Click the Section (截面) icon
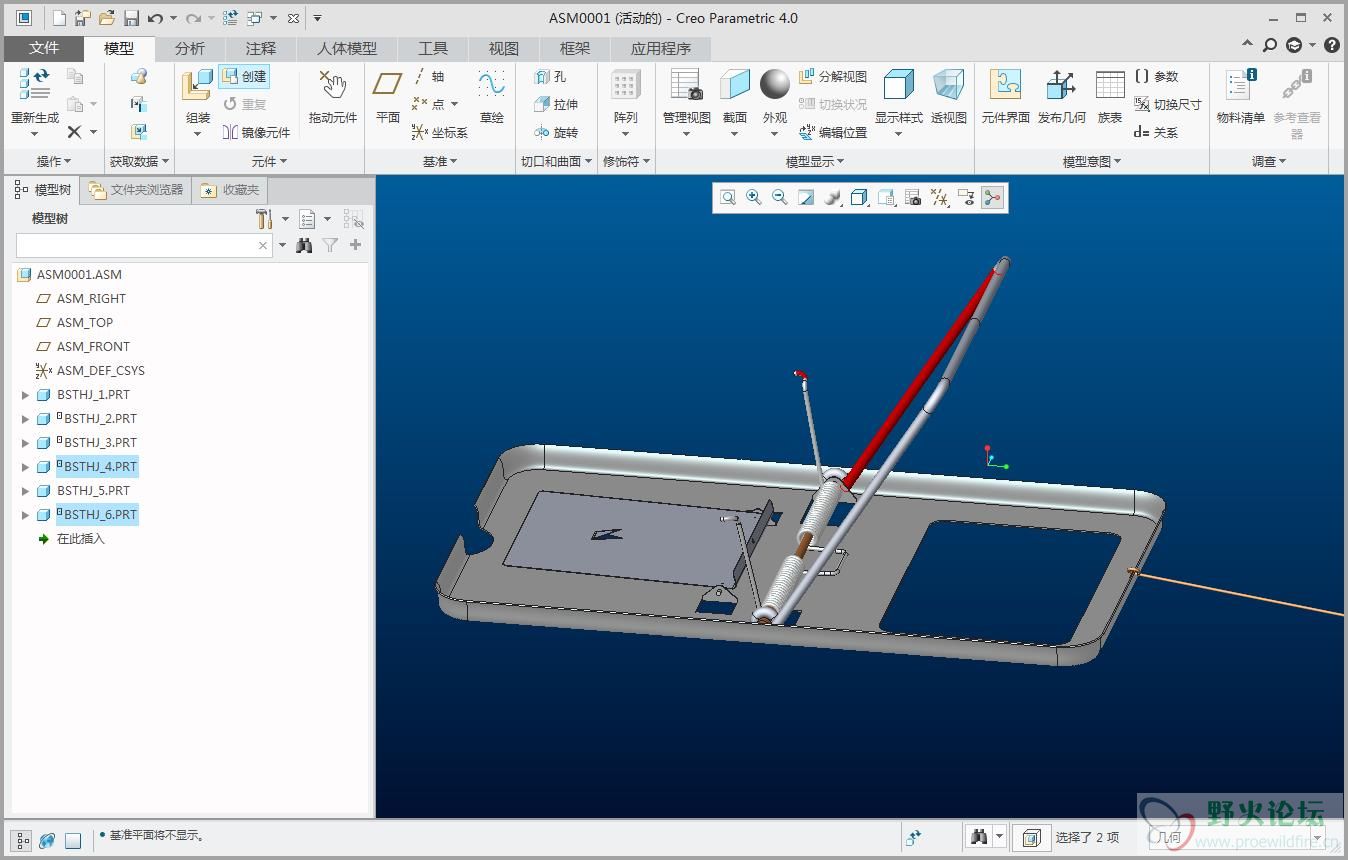Viewport: 1348px width, 860px height. (735, 85)
